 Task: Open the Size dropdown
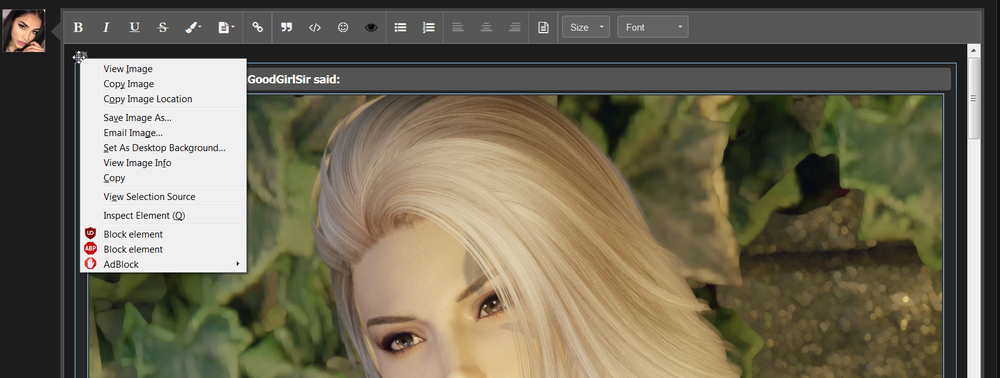click(585, 27)
